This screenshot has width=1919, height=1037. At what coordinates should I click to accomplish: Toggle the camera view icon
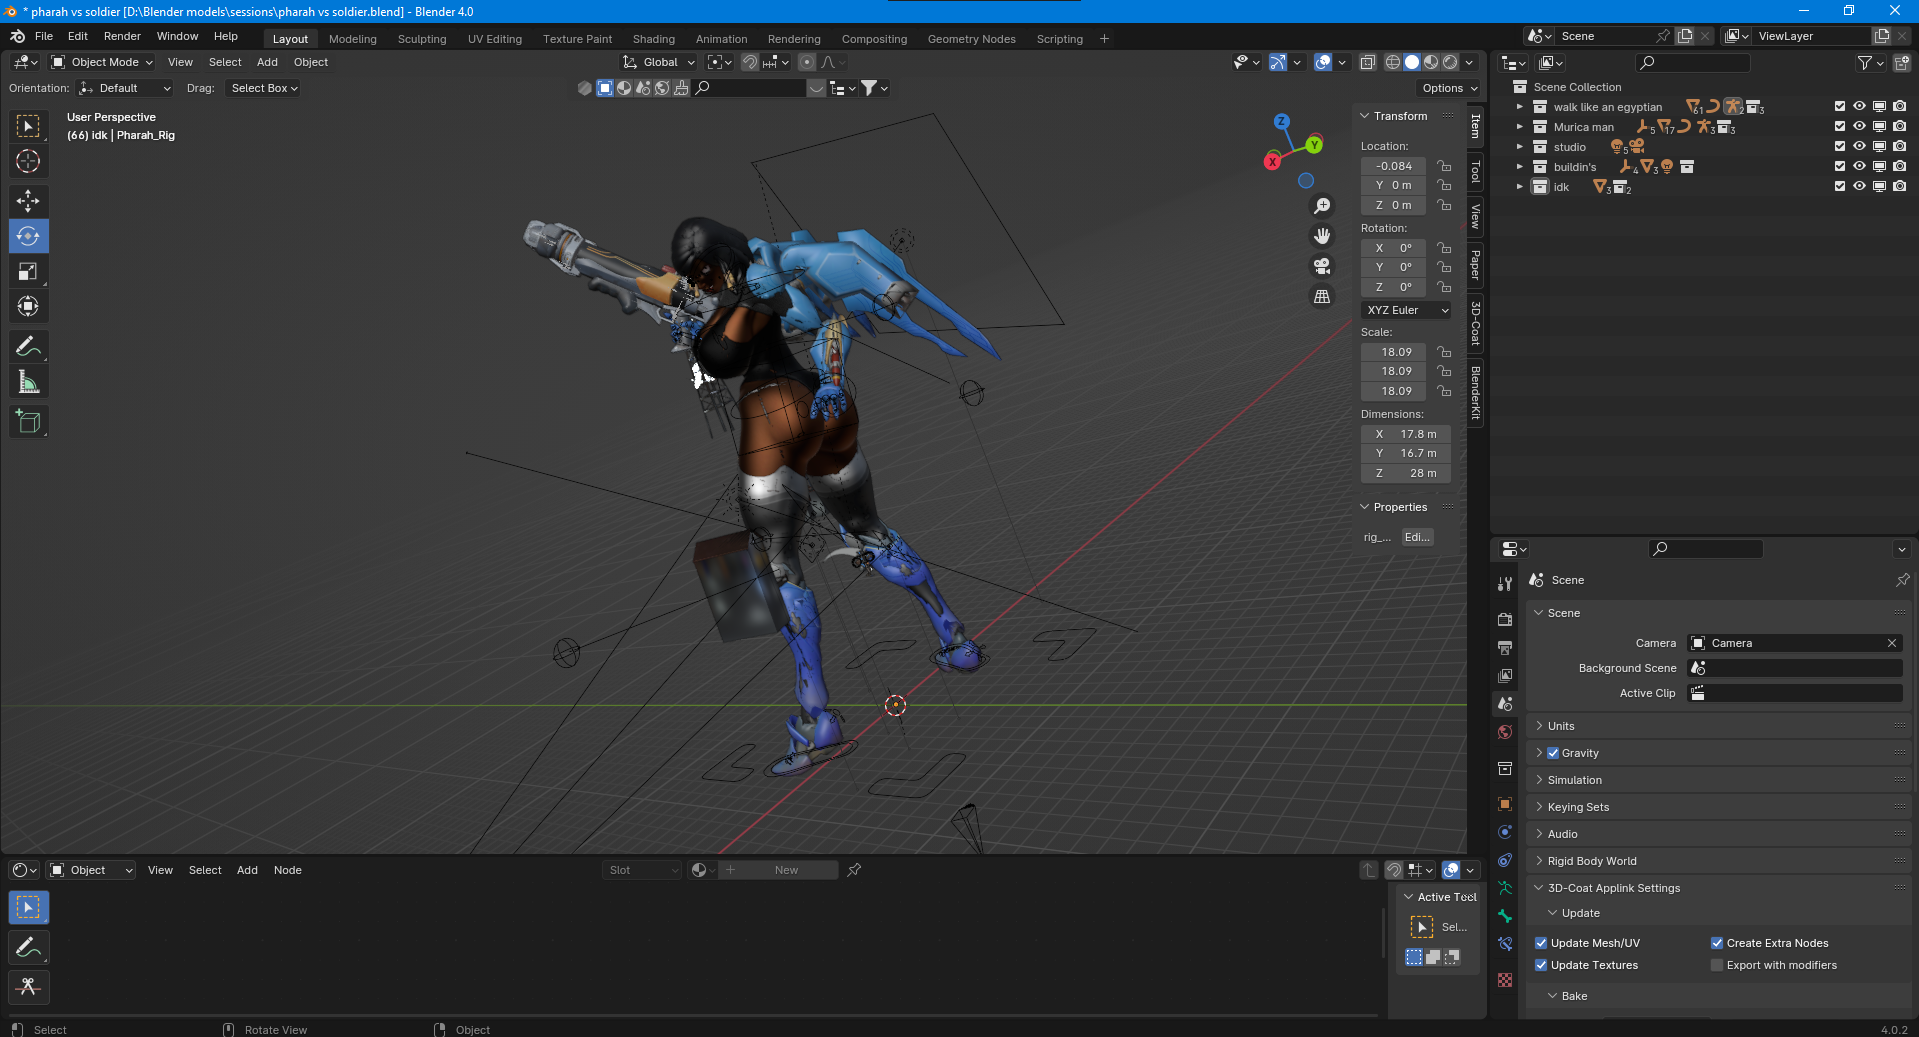click(1322, 266)
